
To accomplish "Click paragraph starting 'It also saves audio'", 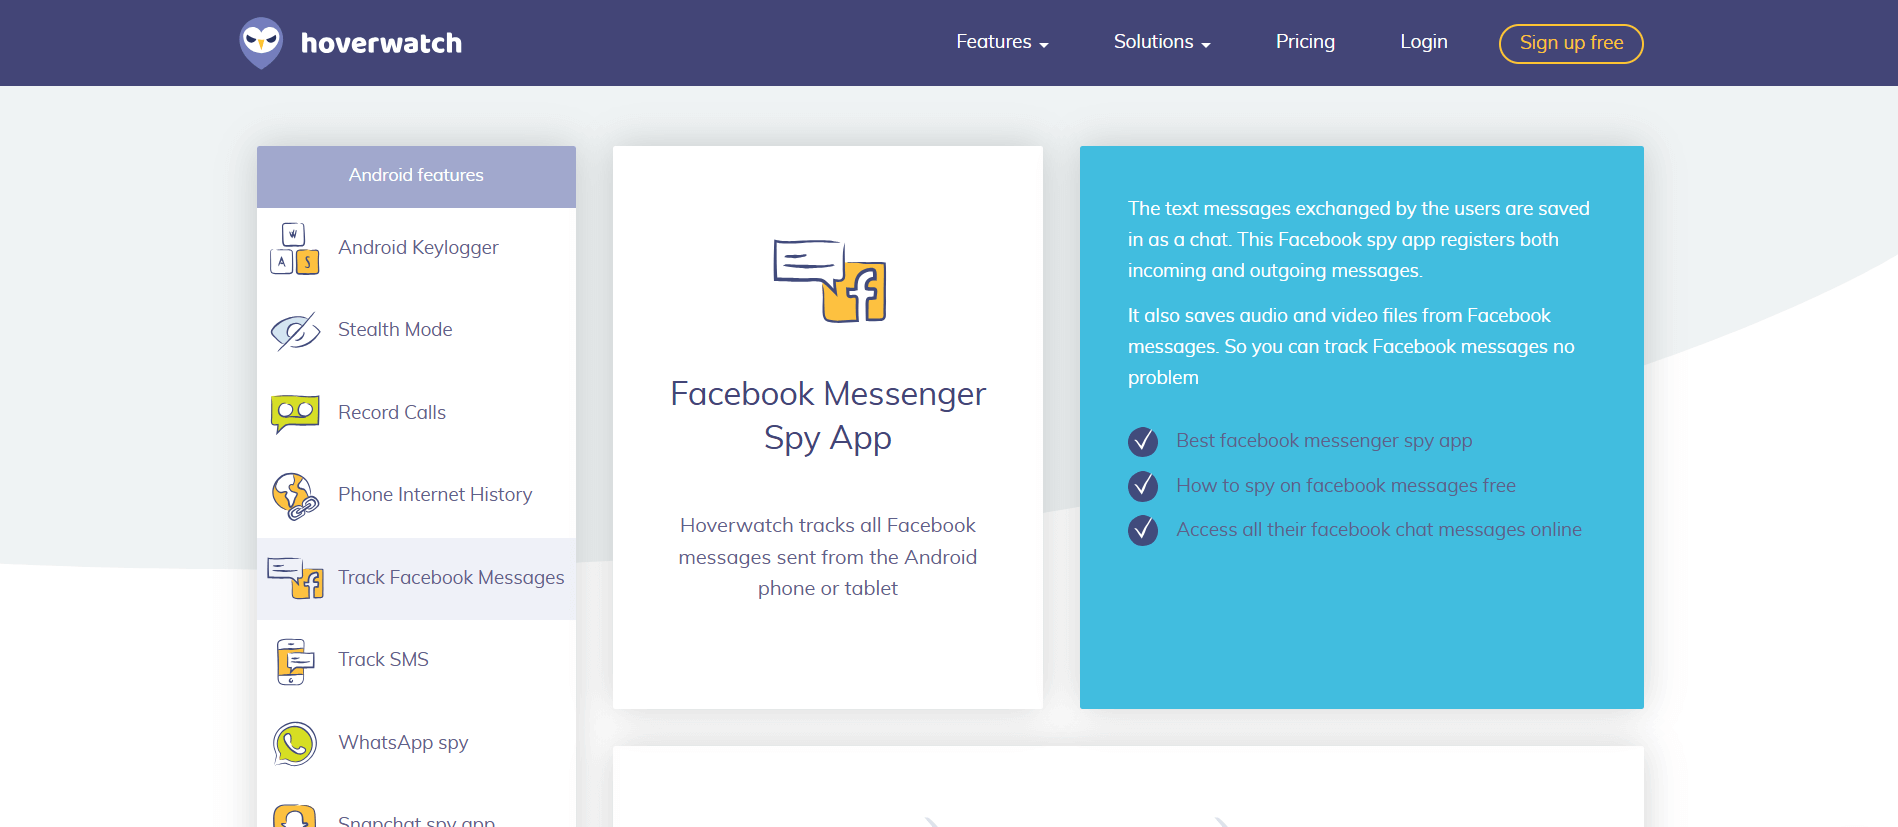I will (1351, 347).
